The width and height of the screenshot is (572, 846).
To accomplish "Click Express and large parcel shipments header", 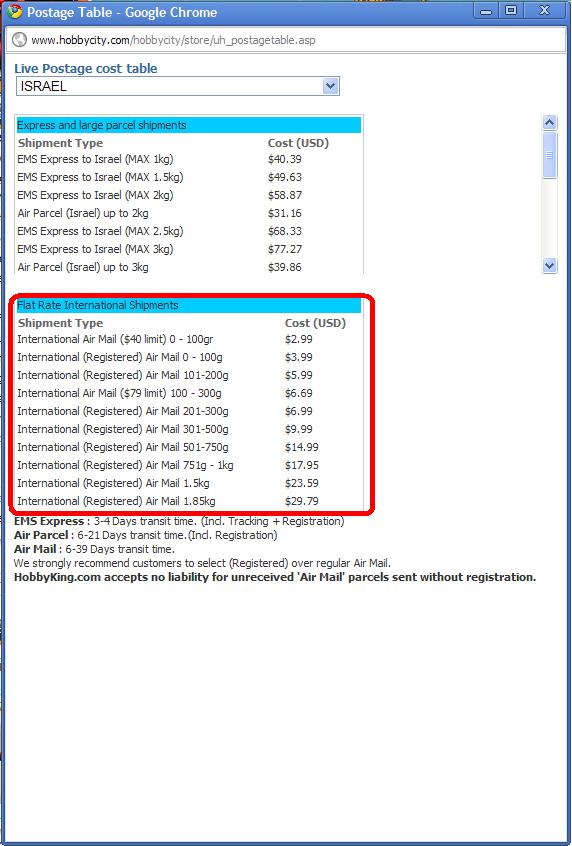I will point(189,125).
